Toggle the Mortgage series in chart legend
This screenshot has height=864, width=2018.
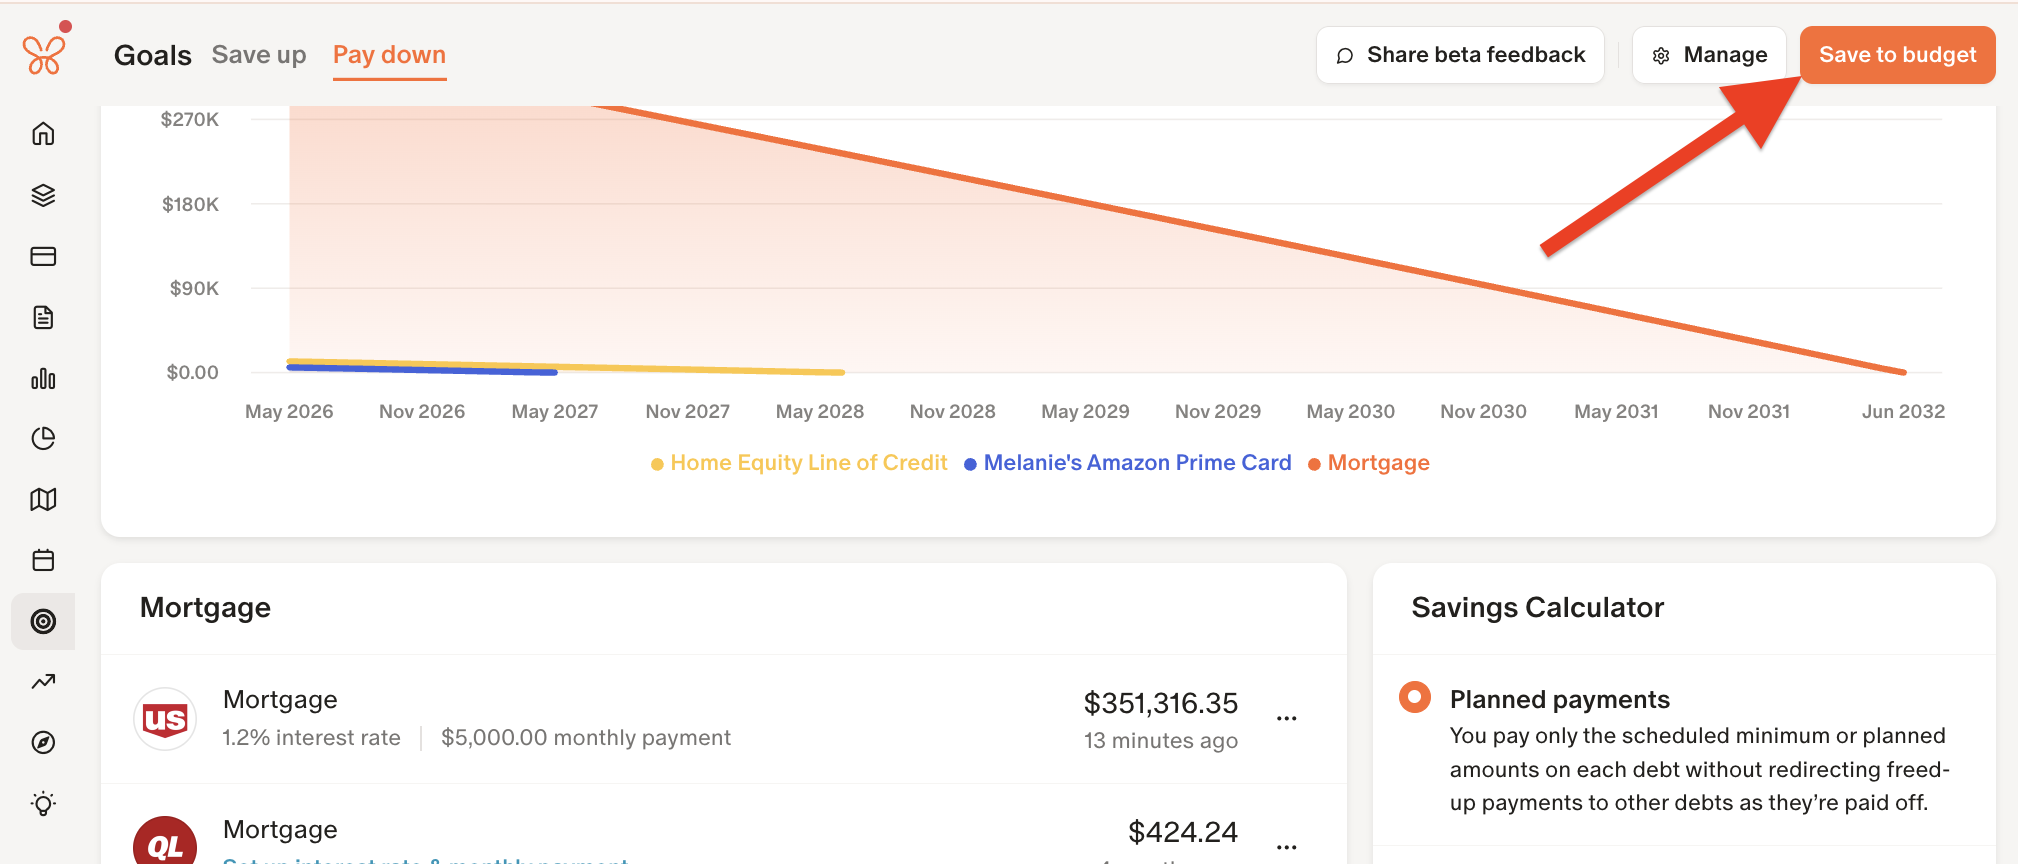(1369, 463)
